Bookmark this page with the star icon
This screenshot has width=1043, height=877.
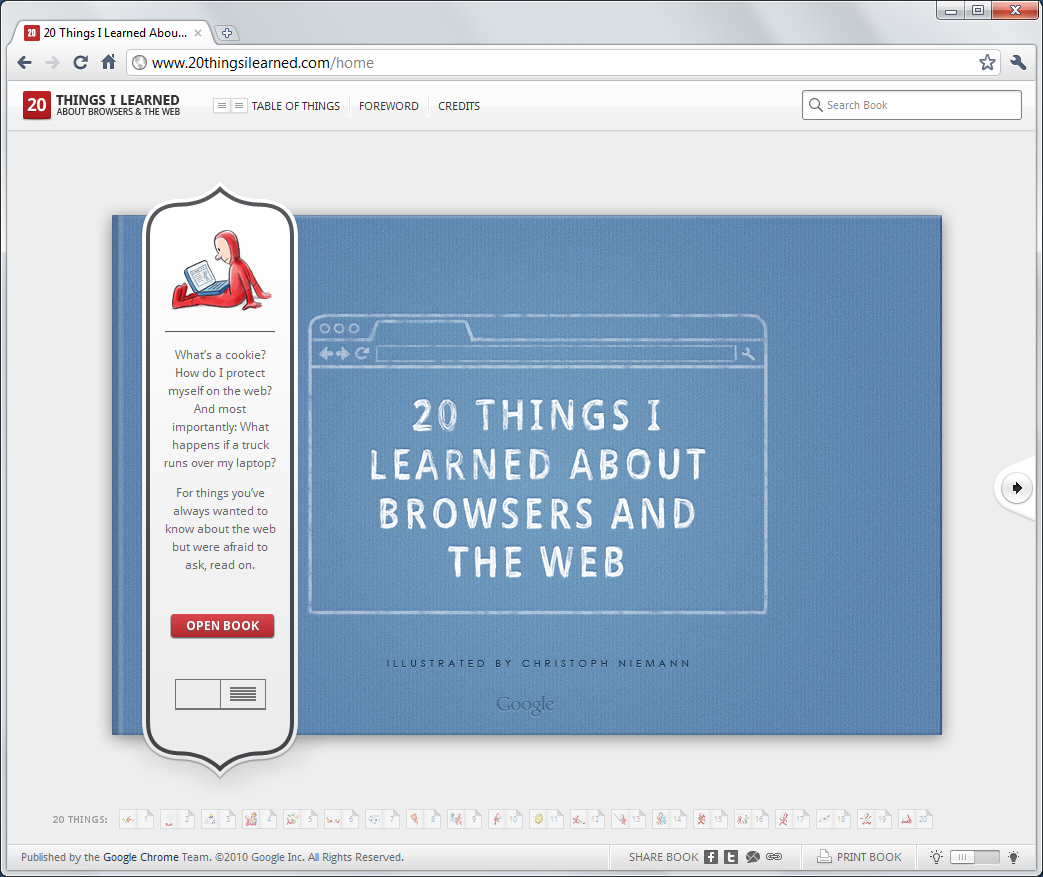(987, 63)
